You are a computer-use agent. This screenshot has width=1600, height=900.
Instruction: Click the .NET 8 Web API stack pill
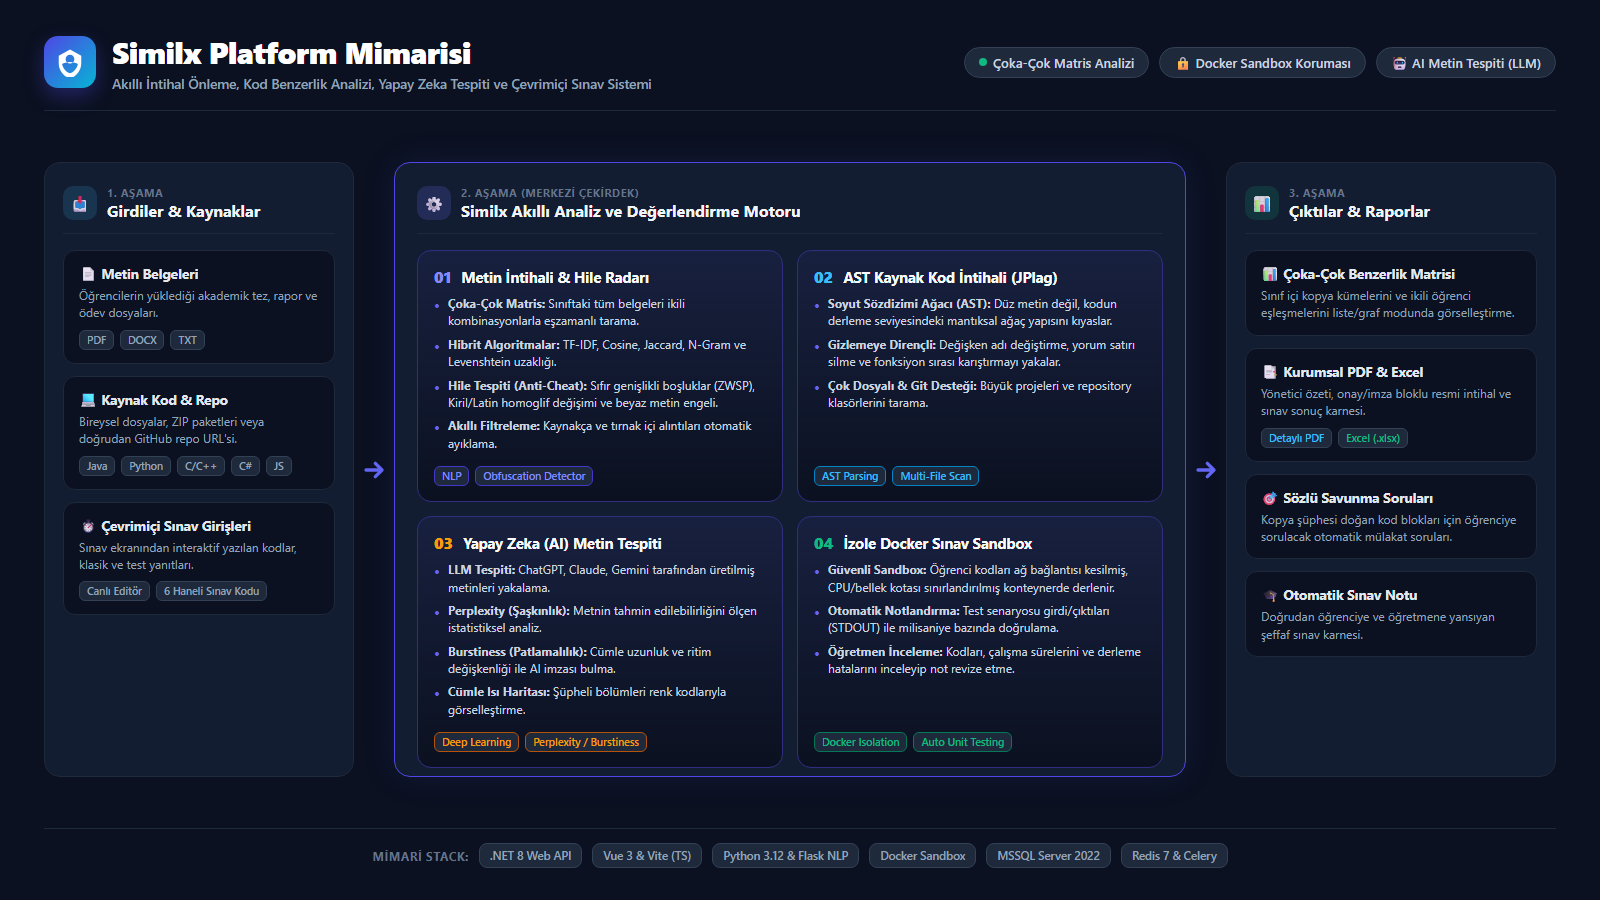[531, 856]
